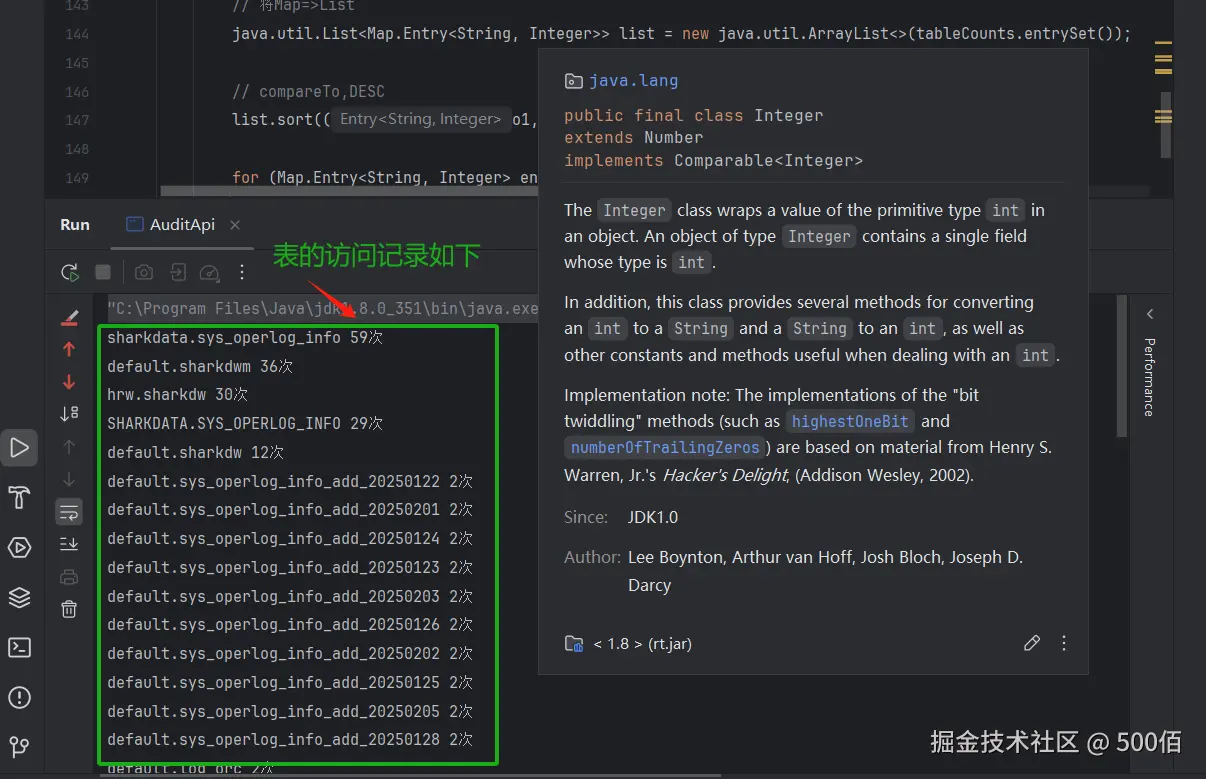Click the vertical editor scrollbar thumb
This screenshot has width=1206, height=779.
point(1165,124)
